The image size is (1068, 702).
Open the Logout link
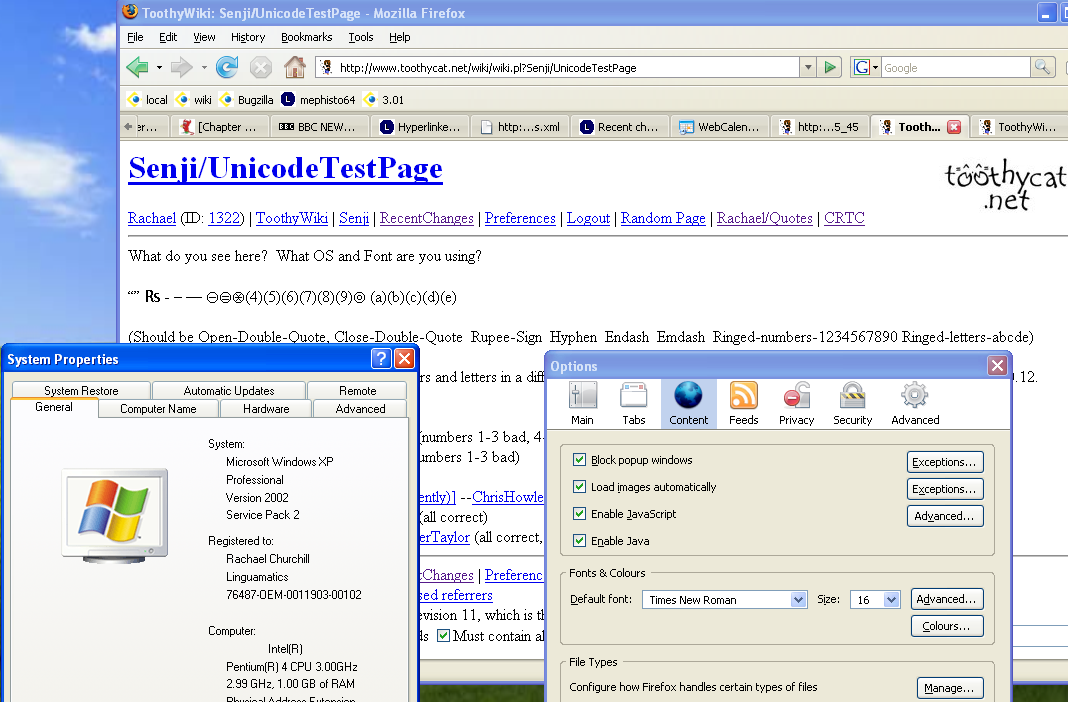[x=588, y=218]
